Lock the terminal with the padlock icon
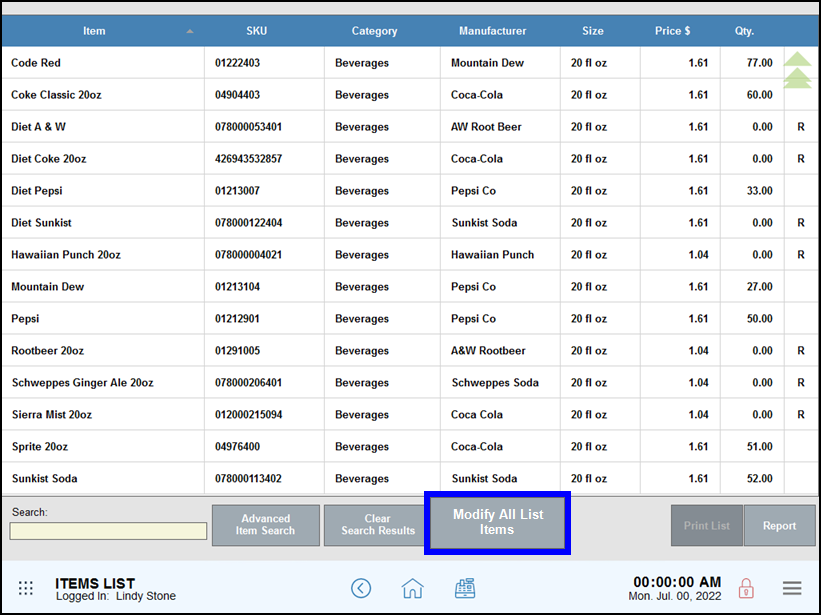The width and height of the screenshot is (821, 615). tap(746, 588)
